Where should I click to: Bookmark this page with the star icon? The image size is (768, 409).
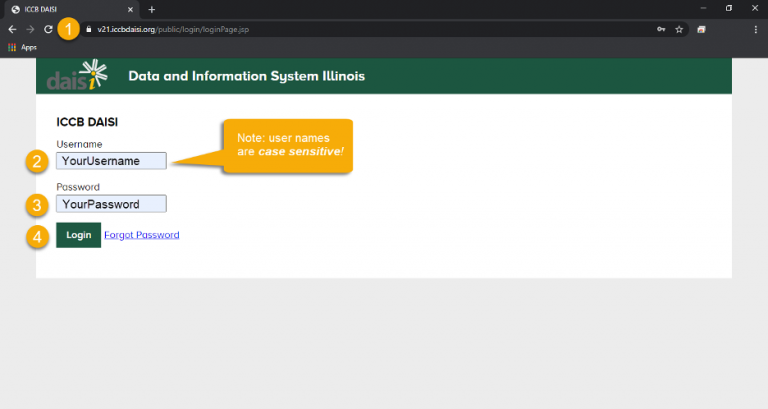pos(679,30)
